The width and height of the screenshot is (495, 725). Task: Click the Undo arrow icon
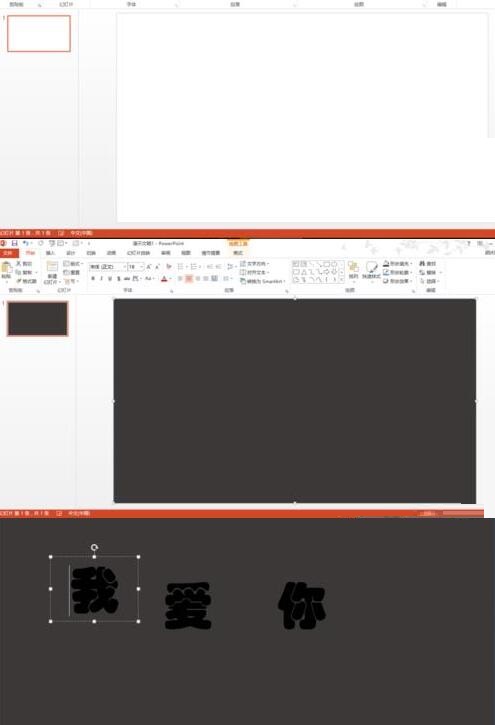(x=25, y=243)
